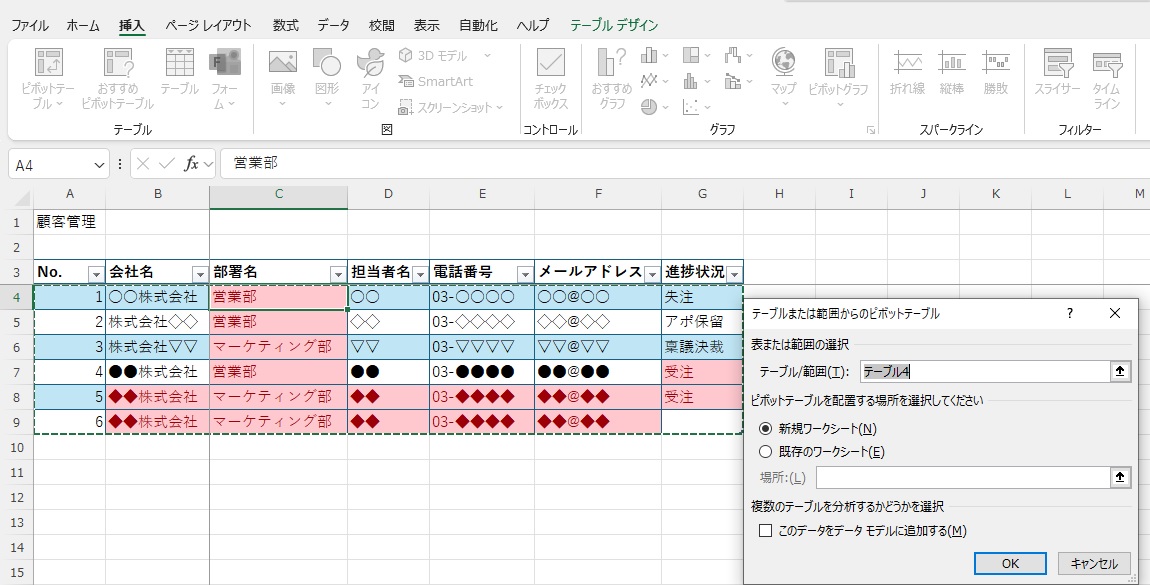This screenshot has height=585, width=1150.
Task: Click the Checkbox control icon
Action: click(x=550, y=66)
